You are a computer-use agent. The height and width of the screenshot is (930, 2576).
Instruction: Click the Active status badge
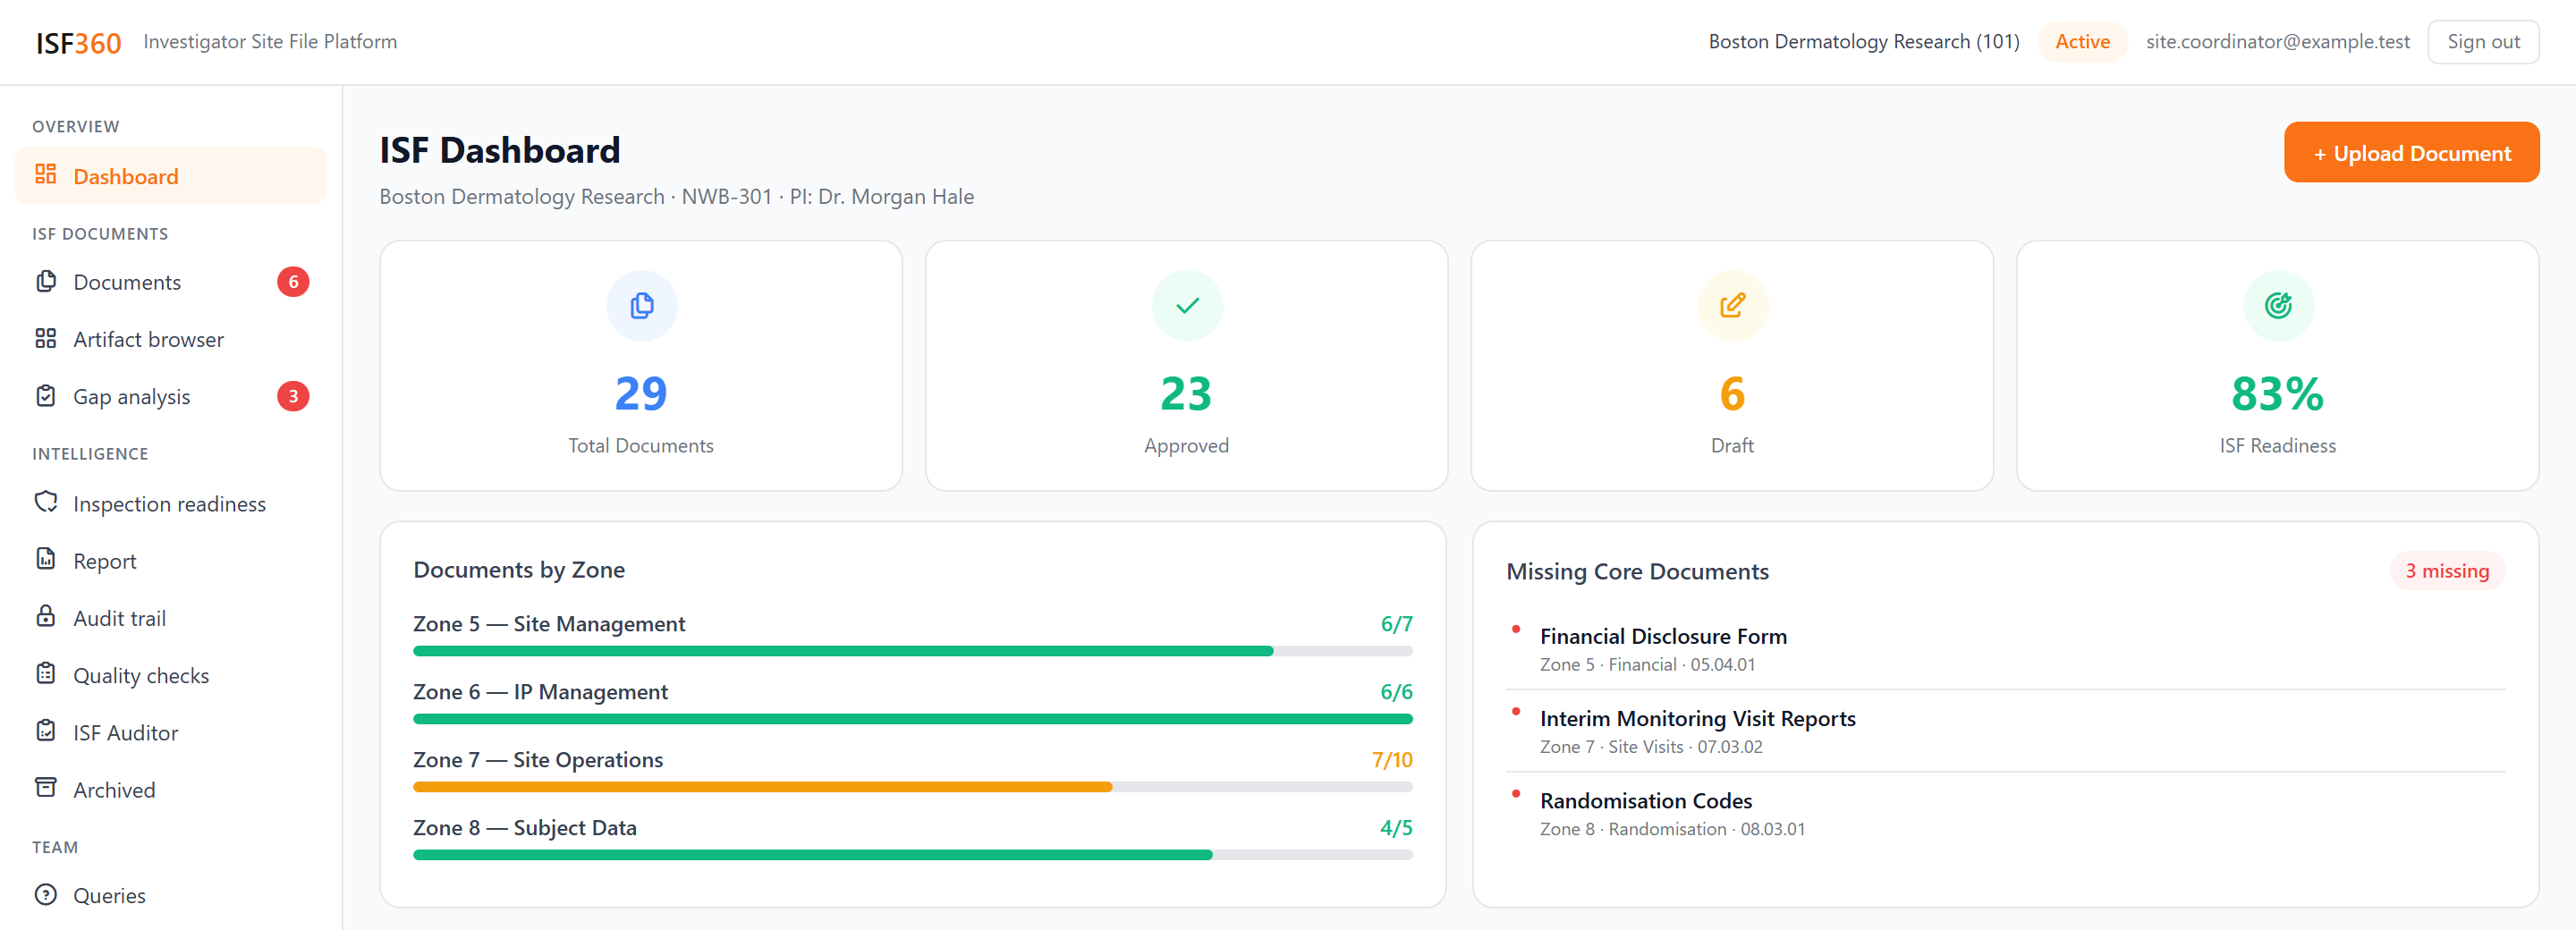(x=2082, y=42)
